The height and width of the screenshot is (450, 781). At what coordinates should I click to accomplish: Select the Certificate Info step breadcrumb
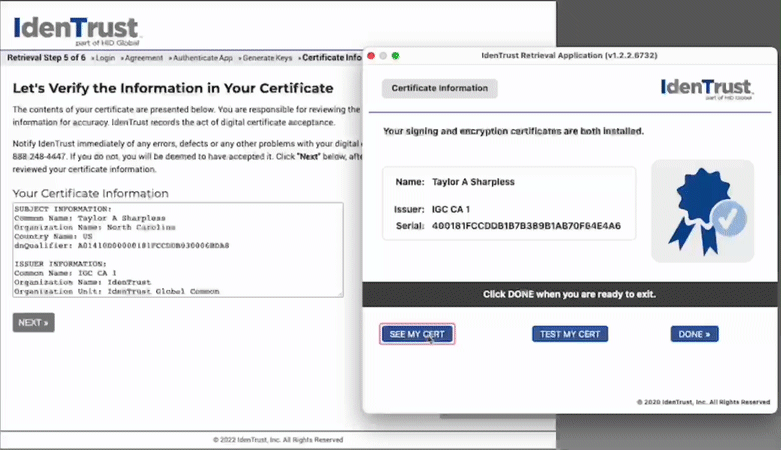330,58
